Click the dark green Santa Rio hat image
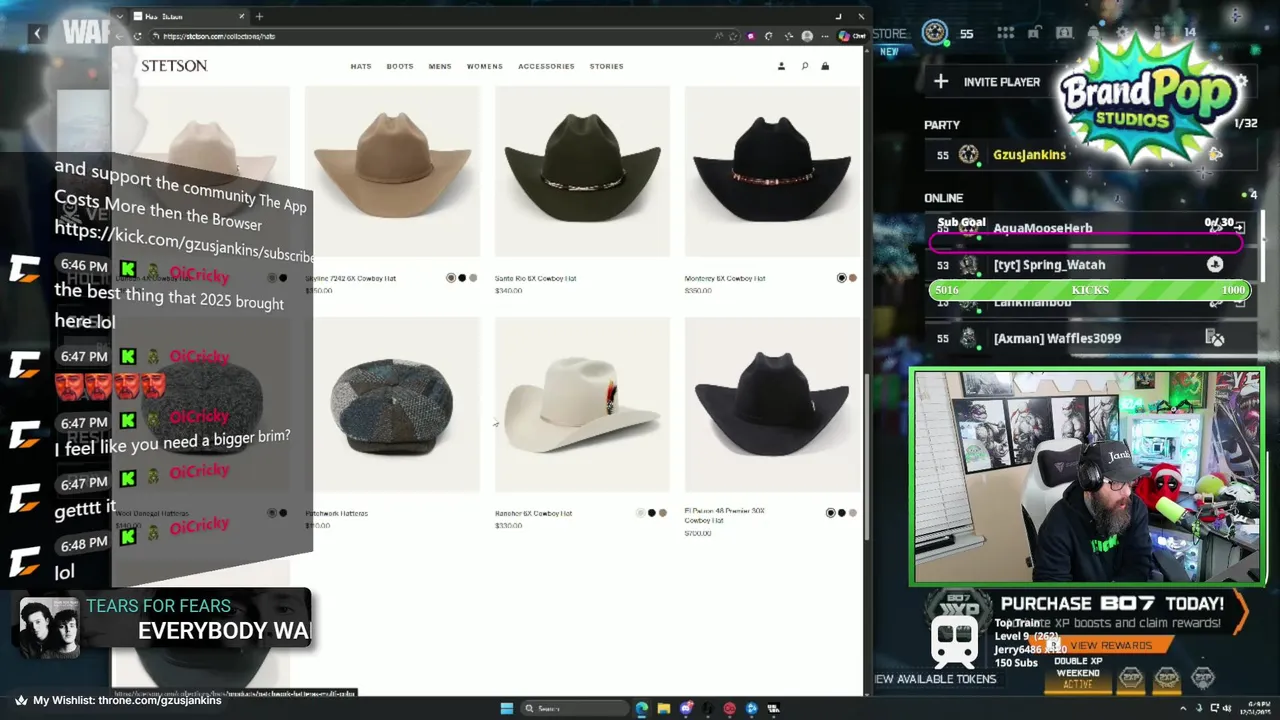Viewport: 1280px width, 720px height. click(582, 171)
